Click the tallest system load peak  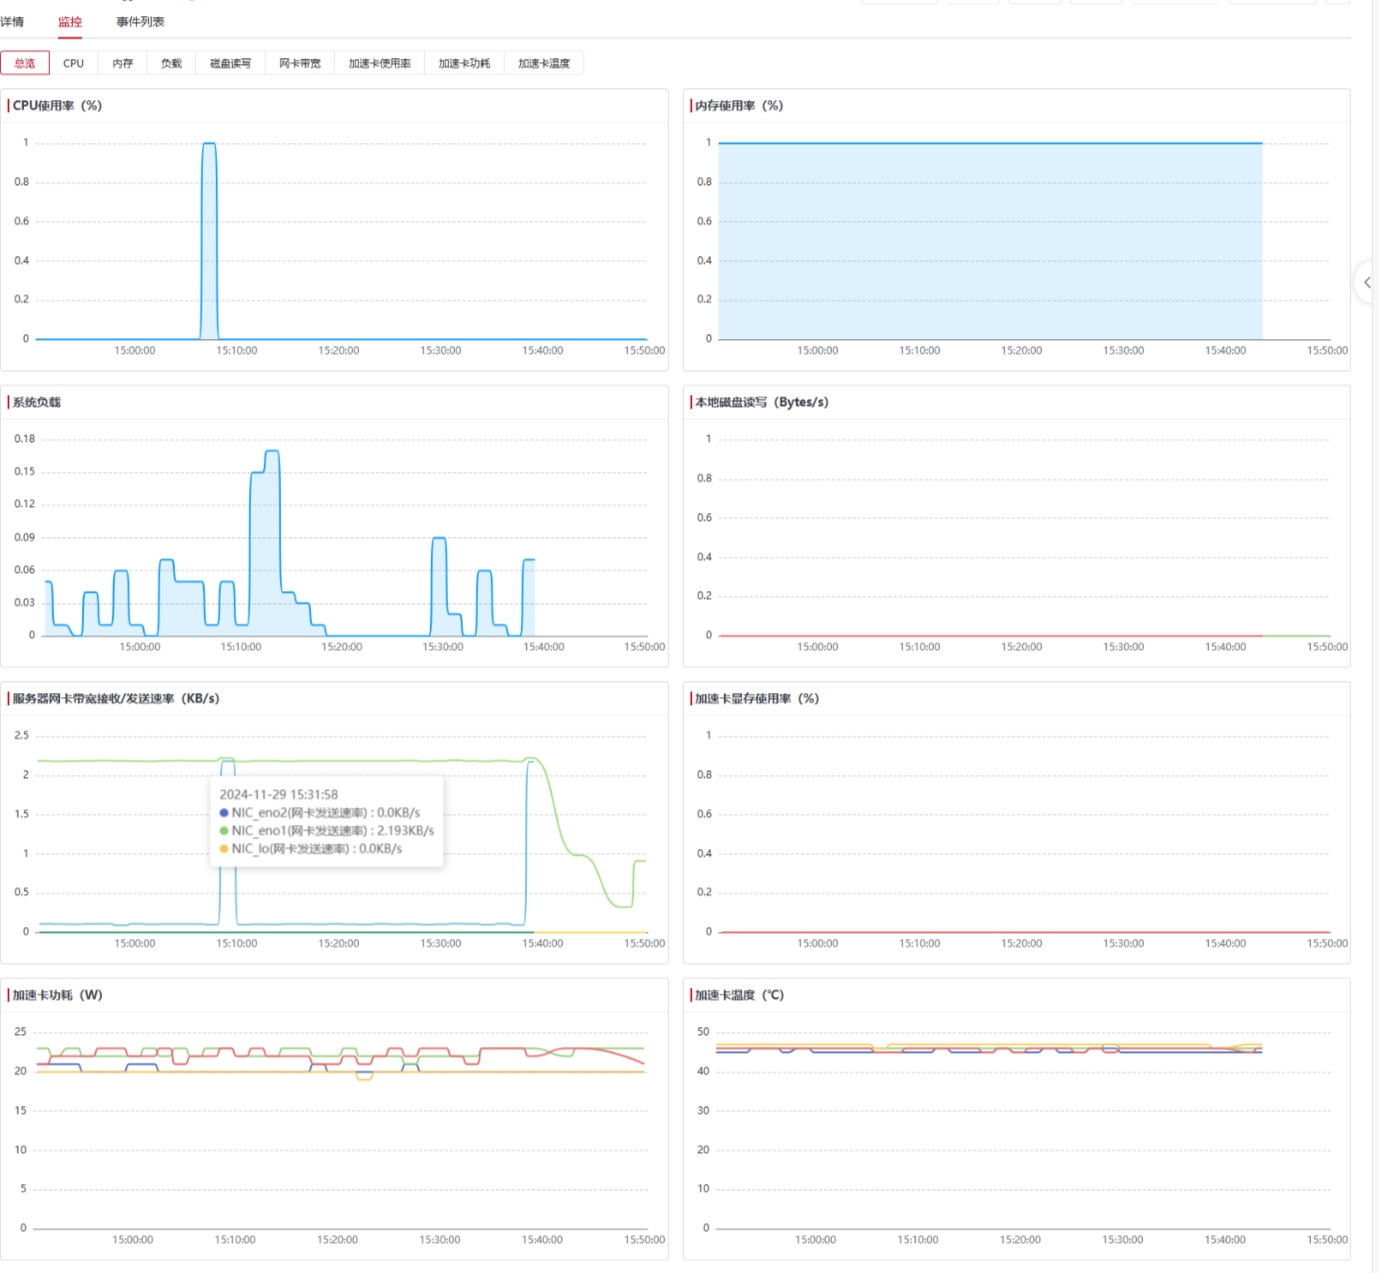pyautogui.click(x=272, y=452)
